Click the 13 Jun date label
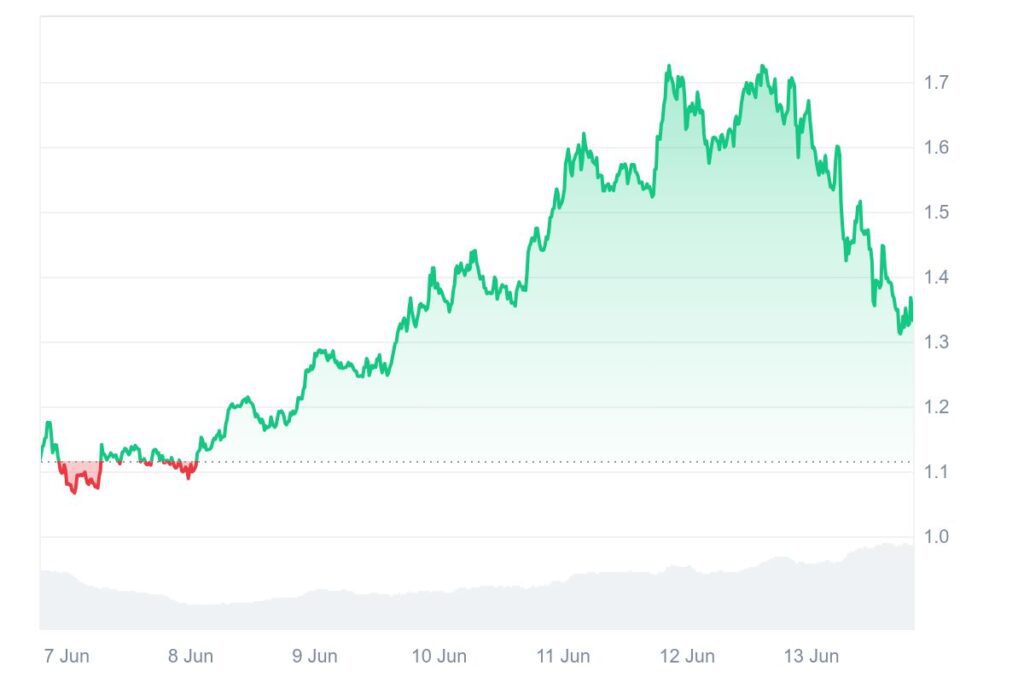Screen dimensions: 1024x683 click(812, 656)
